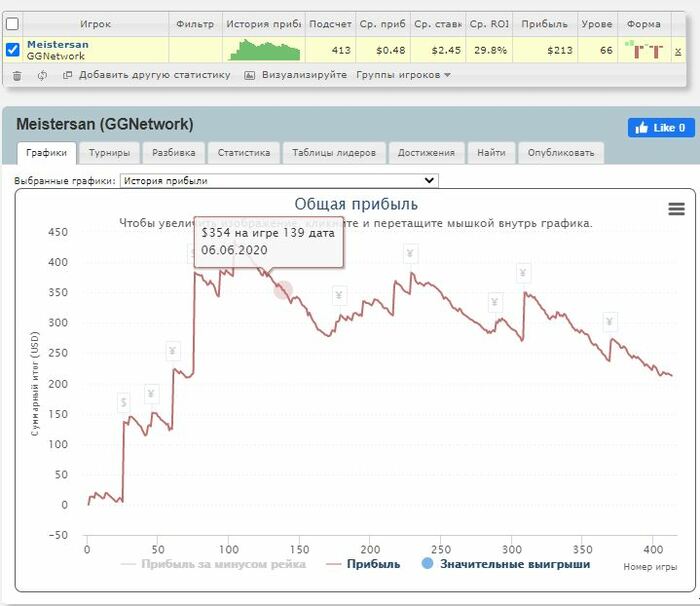Sort by the Прибыль column header

[545, 24]
